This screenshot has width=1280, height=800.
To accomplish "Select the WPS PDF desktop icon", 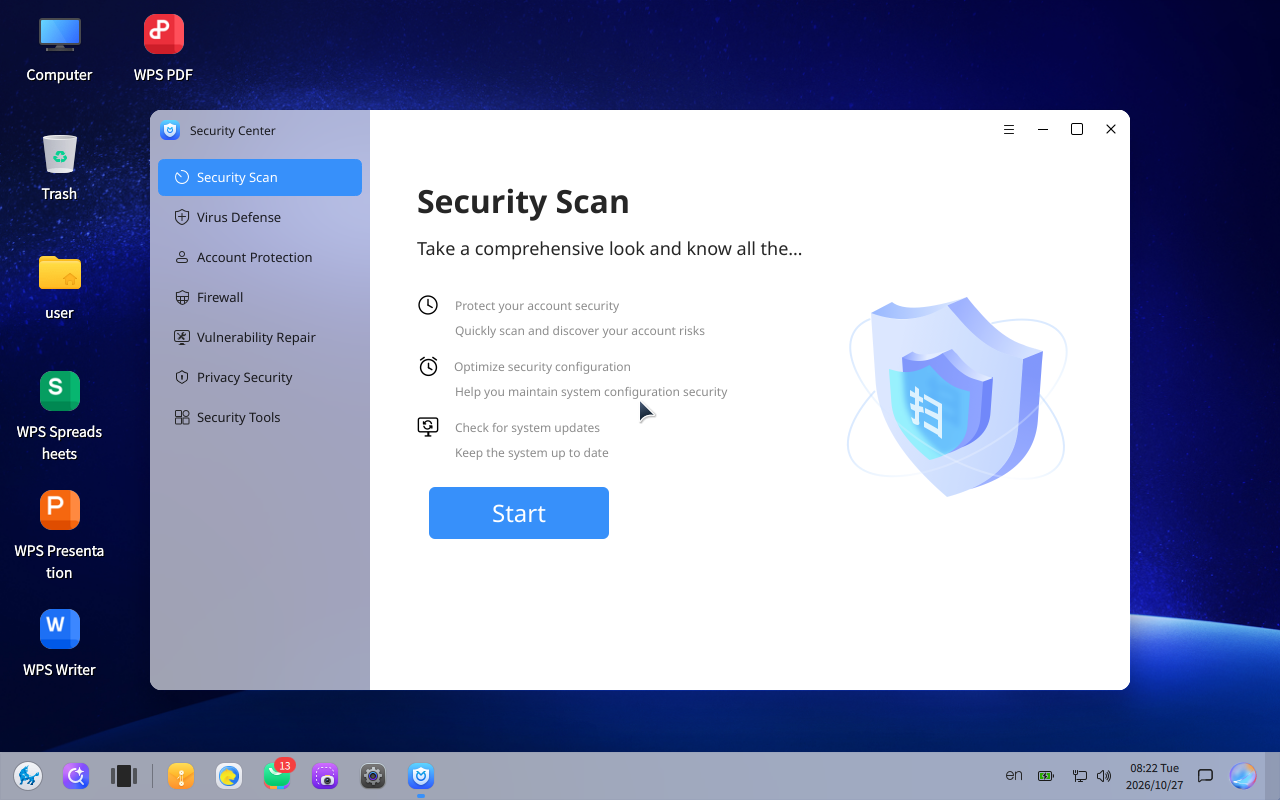I will point(163,49).
